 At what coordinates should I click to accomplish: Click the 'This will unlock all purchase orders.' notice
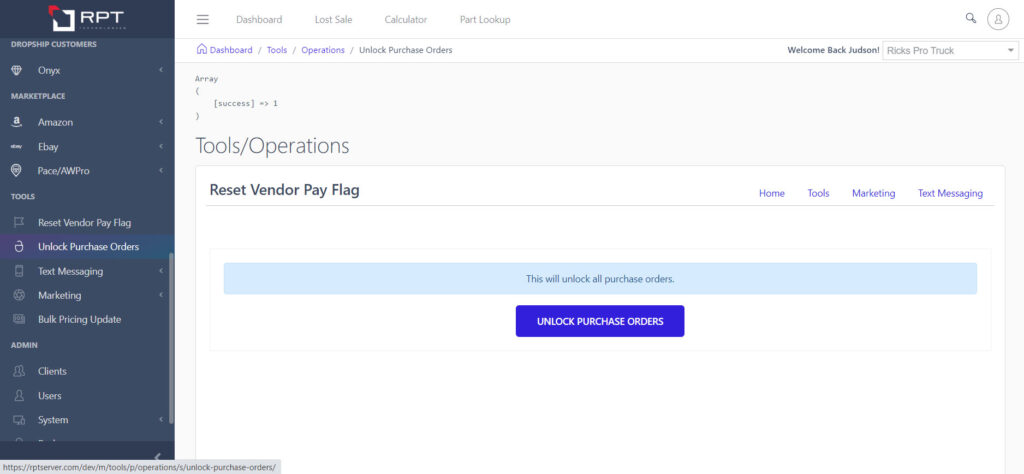[x=600, y=279]
